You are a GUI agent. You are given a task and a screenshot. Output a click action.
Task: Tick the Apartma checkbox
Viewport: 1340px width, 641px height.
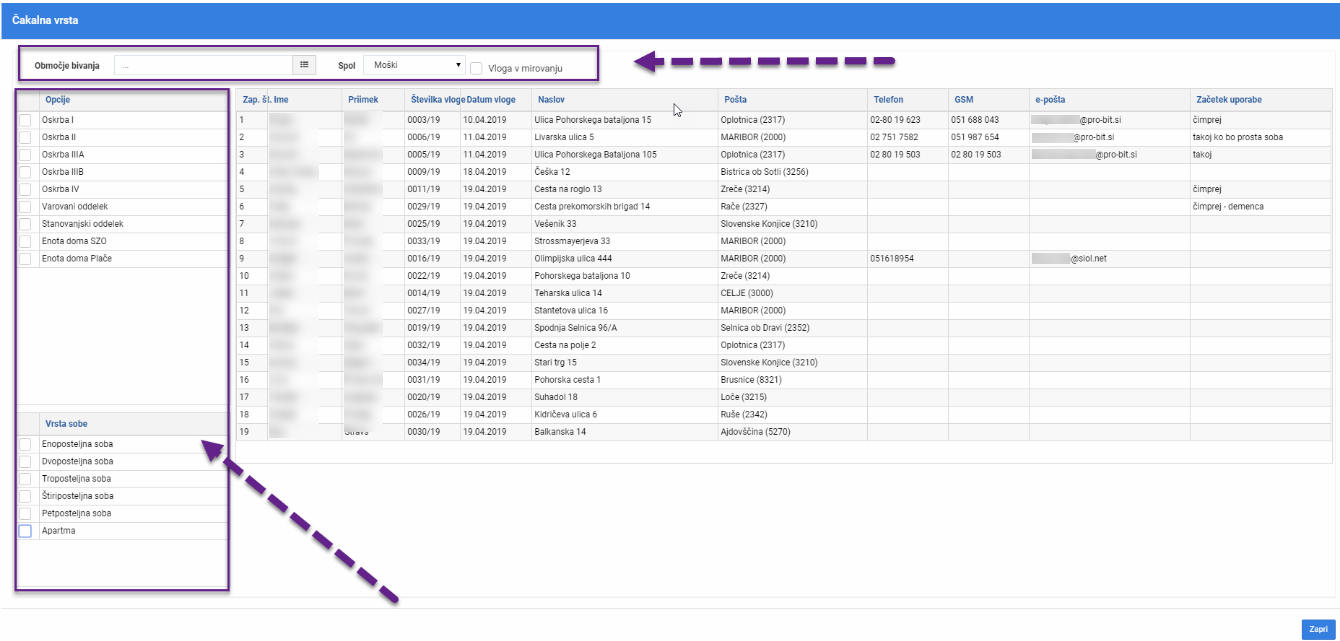point(25,531)
